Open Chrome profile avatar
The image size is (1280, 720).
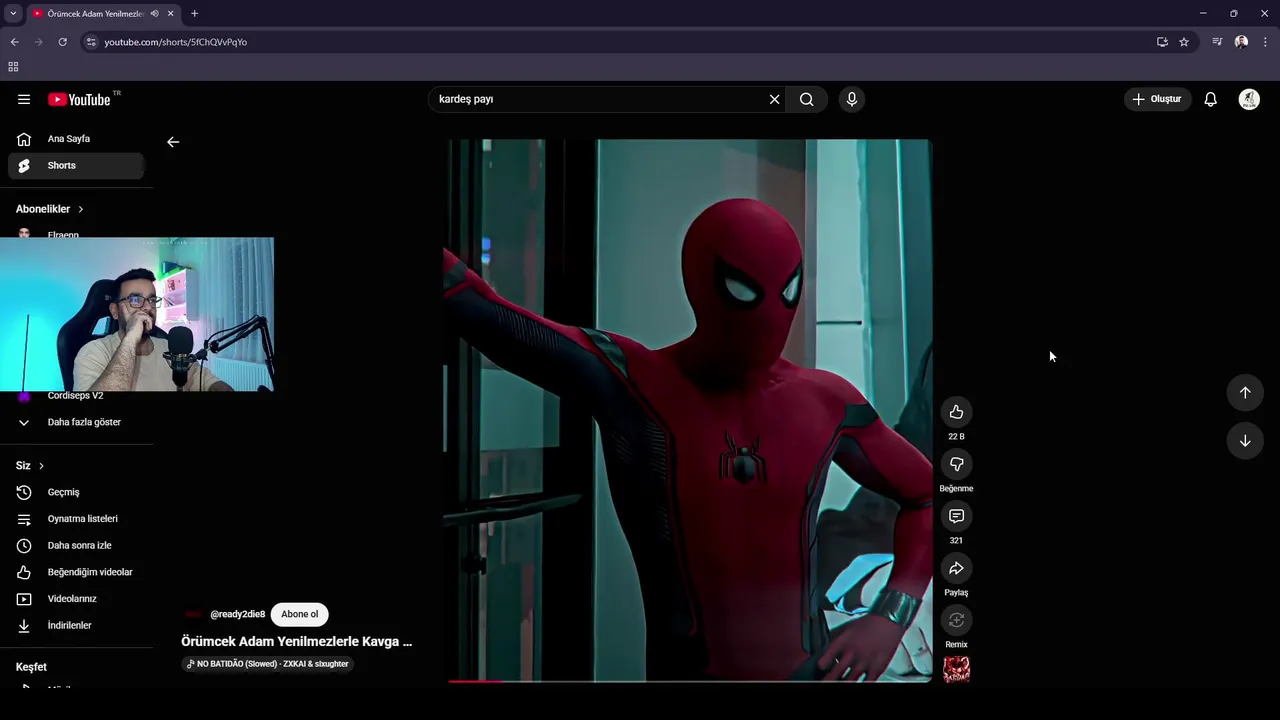(x=1241, y=42)
